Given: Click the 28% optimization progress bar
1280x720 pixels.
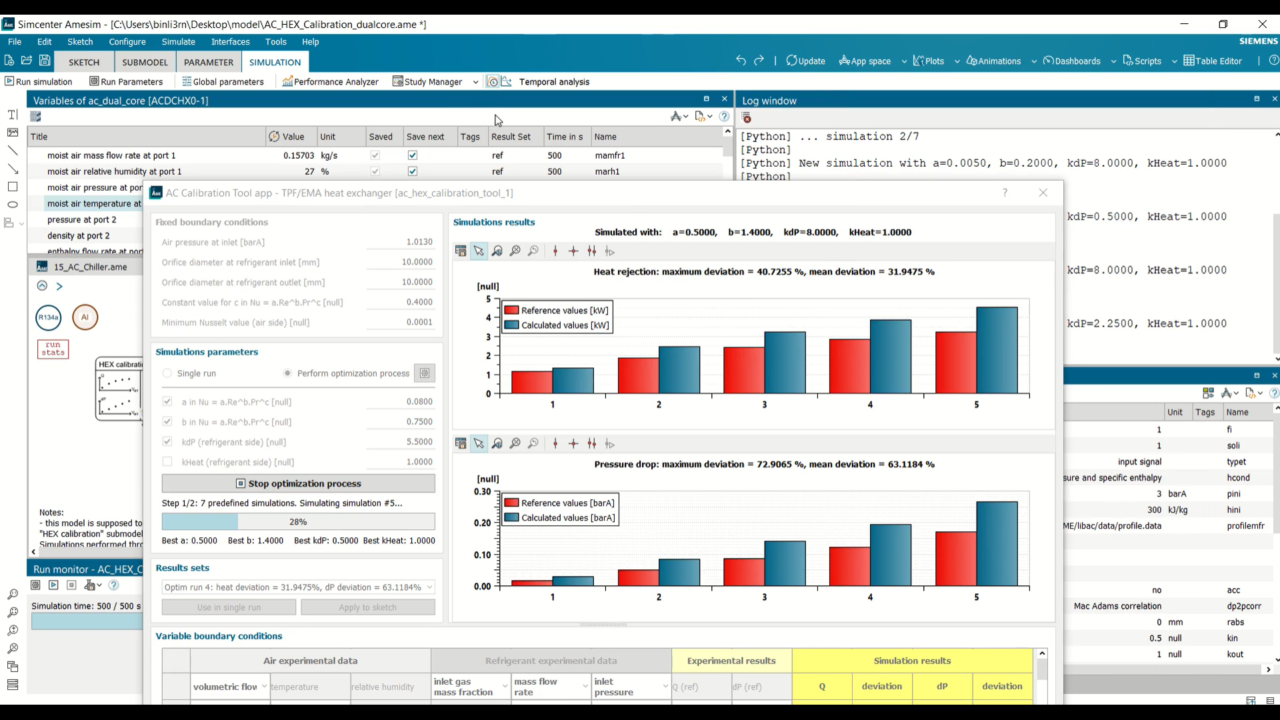Looking at the screenshot, I should click(298, 522).
